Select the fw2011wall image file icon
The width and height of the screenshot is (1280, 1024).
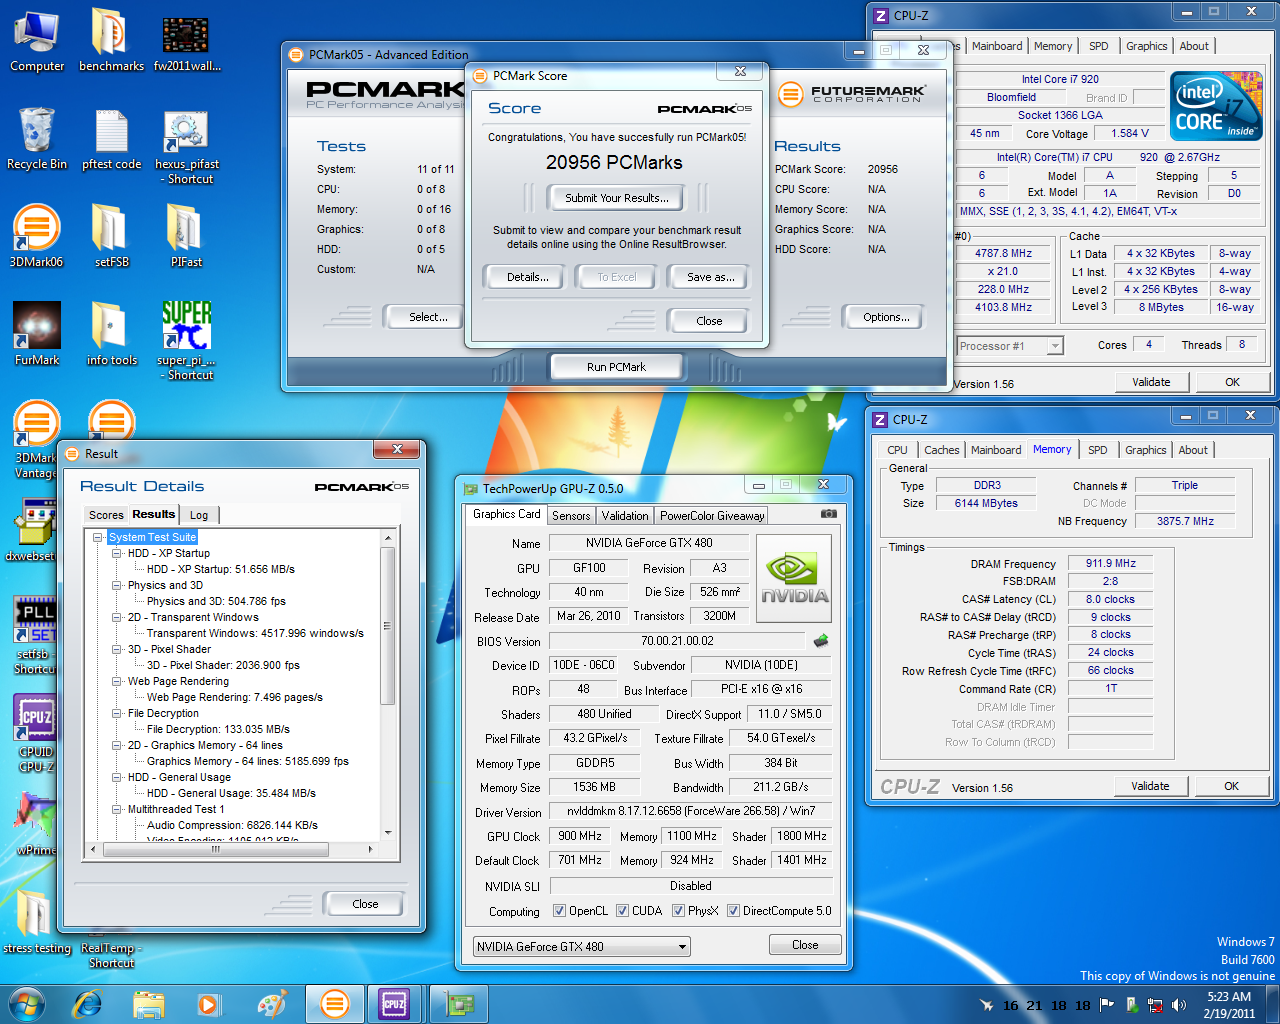pyautogui.click(x=187, y=41)
